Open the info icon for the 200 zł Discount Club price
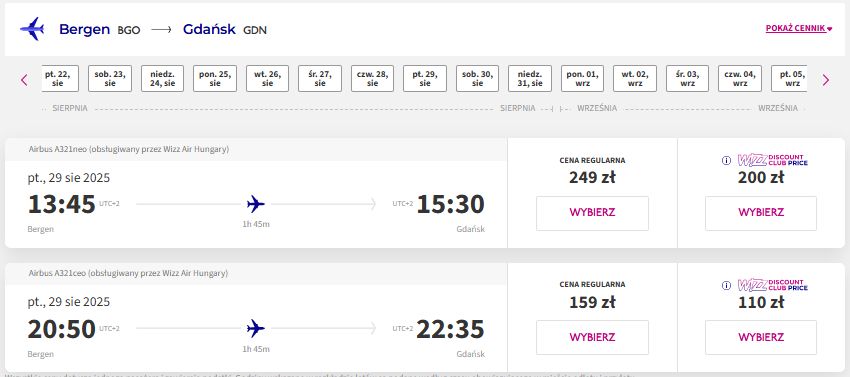This screenshot has height=377, width=850. pyautogui.click(x=726, y=161)
